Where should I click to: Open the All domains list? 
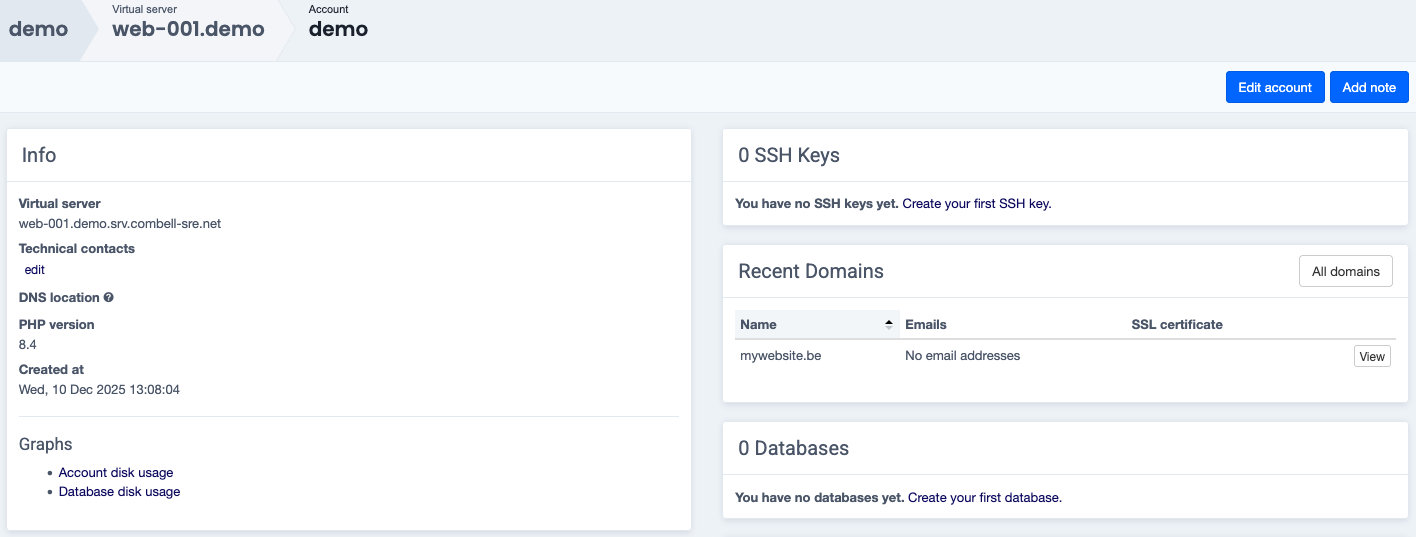[1345, 271]
